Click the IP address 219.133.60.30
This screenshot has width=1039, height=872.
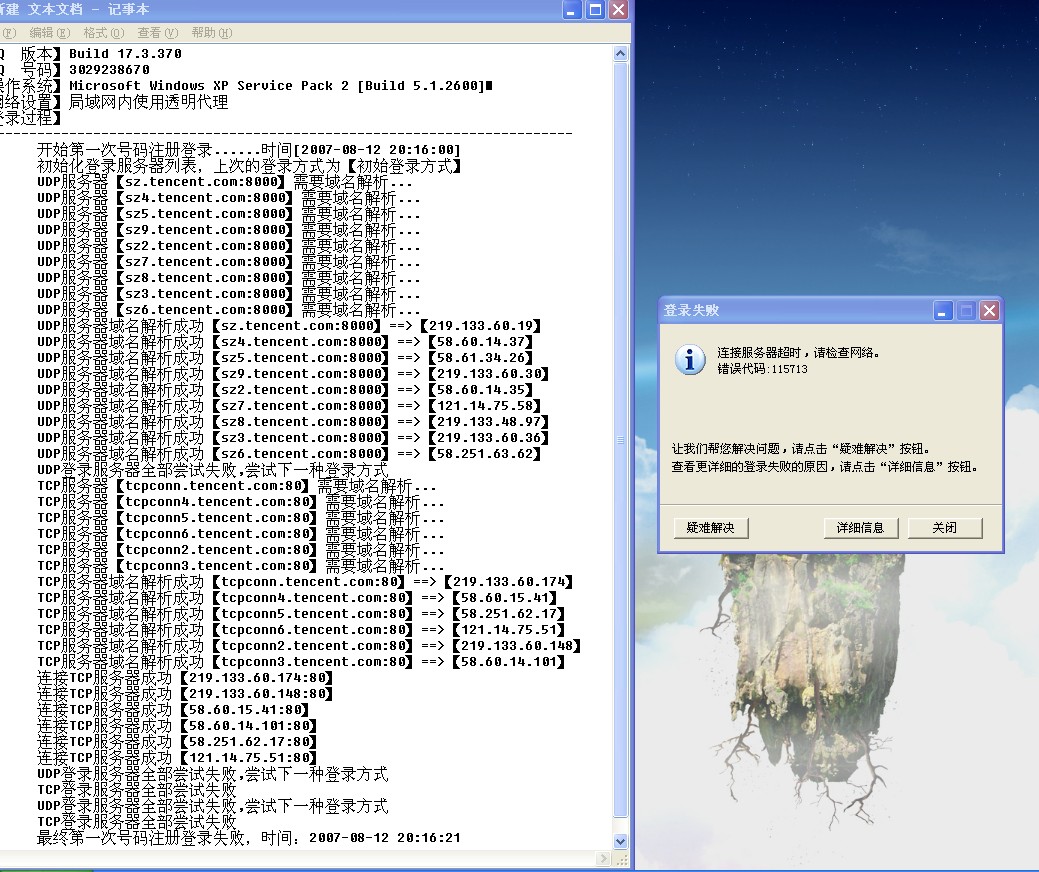point(489,373)
